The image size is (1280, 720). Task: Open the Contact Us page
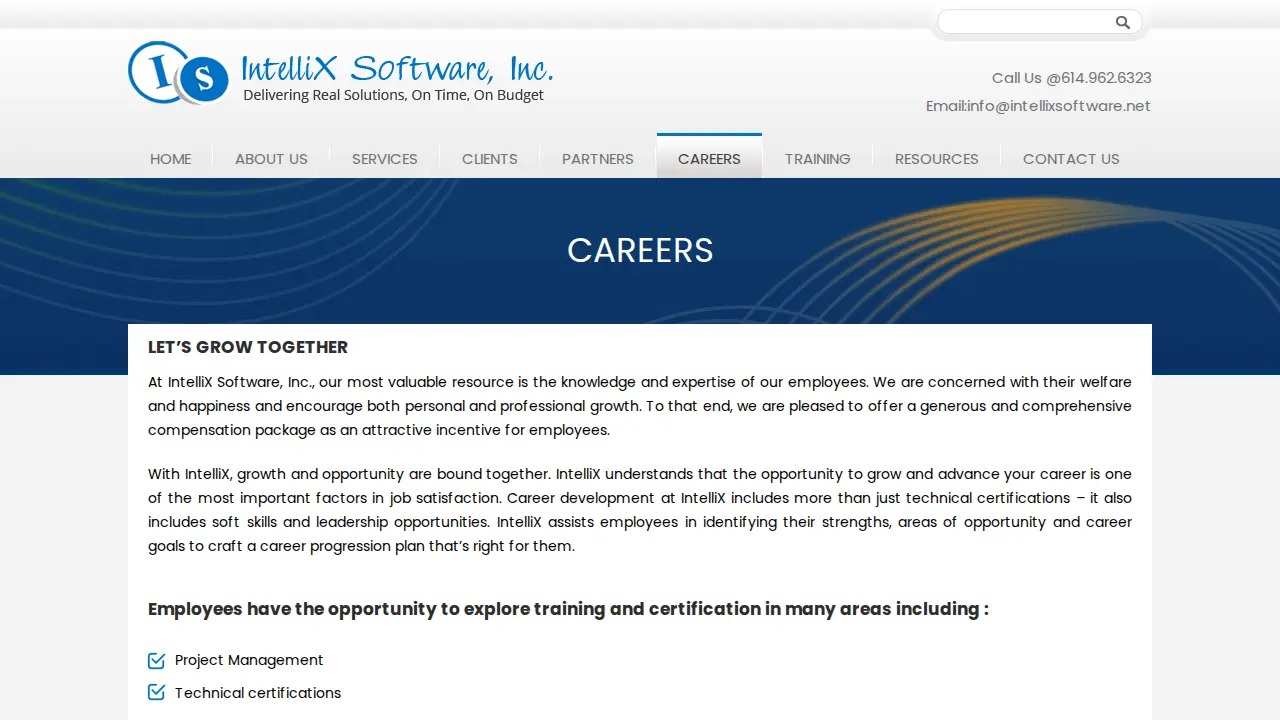pyautogui.click(x=1071, y=159)
